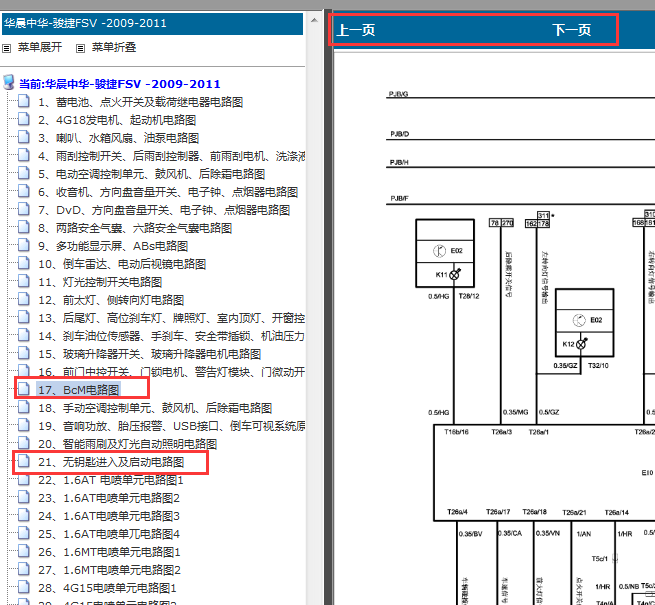
Task: Click the computer icon next to 当前:华晨中华
Action: 9,82
